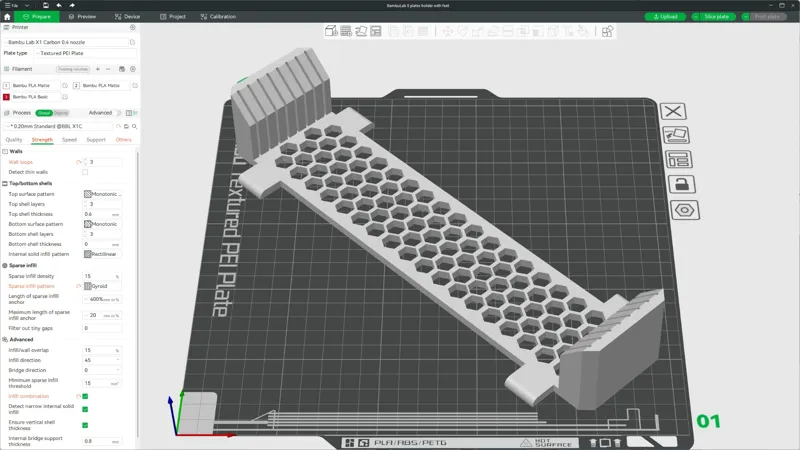The height and width of the screenshot is (450, 800).
Task: Switch to the Preview tab
Action: point(83,16)
